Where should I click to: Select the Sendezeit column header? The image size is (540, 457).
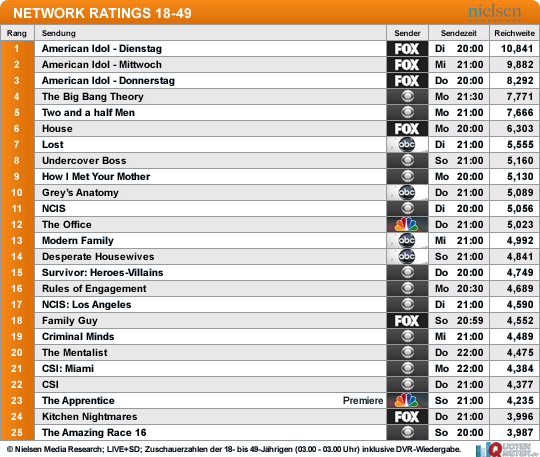pos(459,33)
